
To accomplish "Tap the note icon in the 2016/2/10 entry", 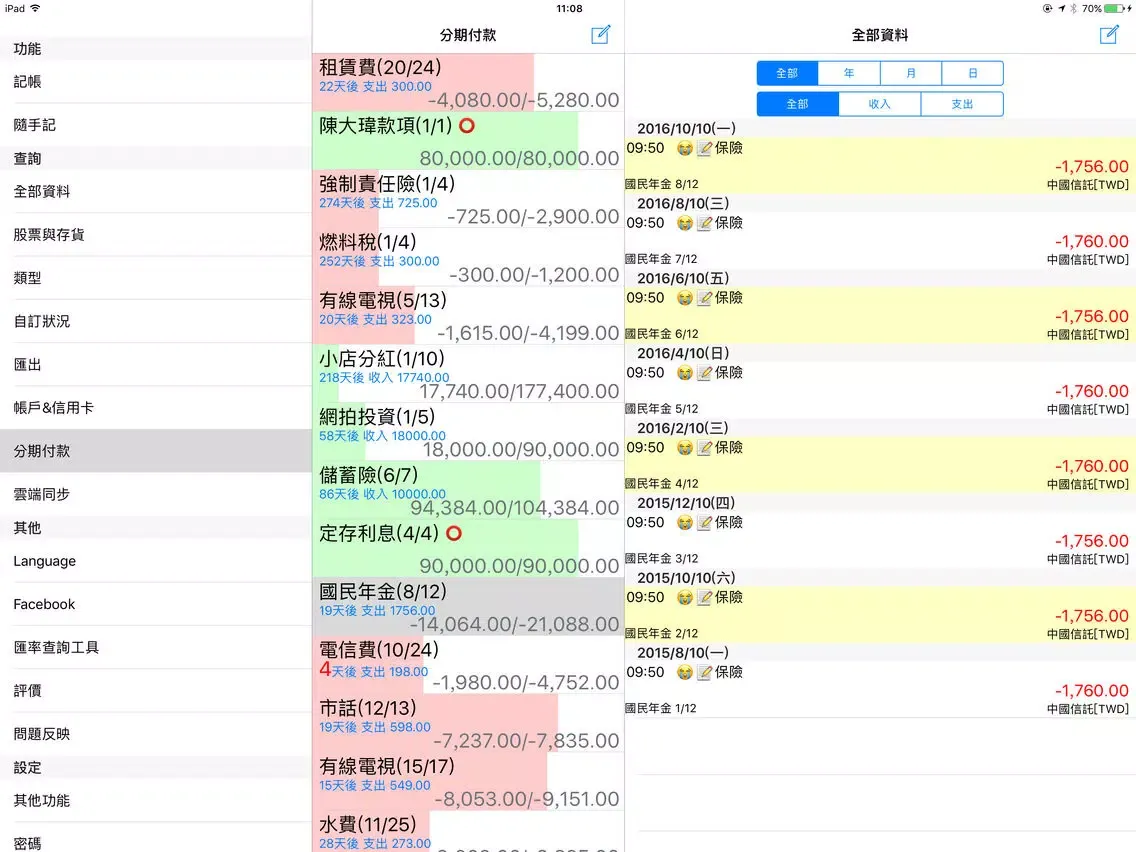I will [x=704, y=448].
